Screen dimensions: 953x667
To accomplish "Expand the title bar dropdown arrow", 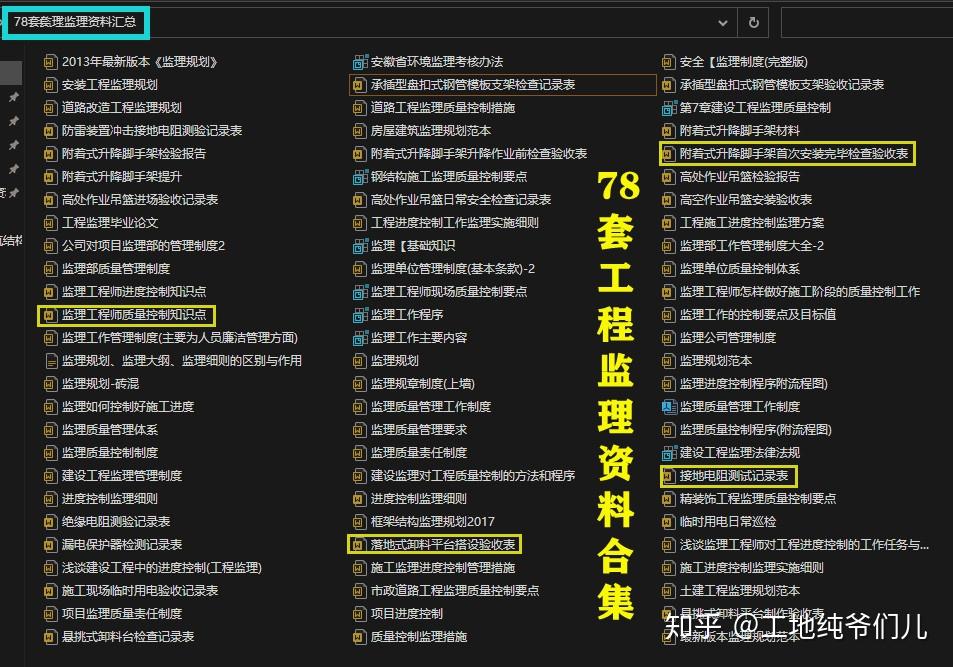I will 724,22.
